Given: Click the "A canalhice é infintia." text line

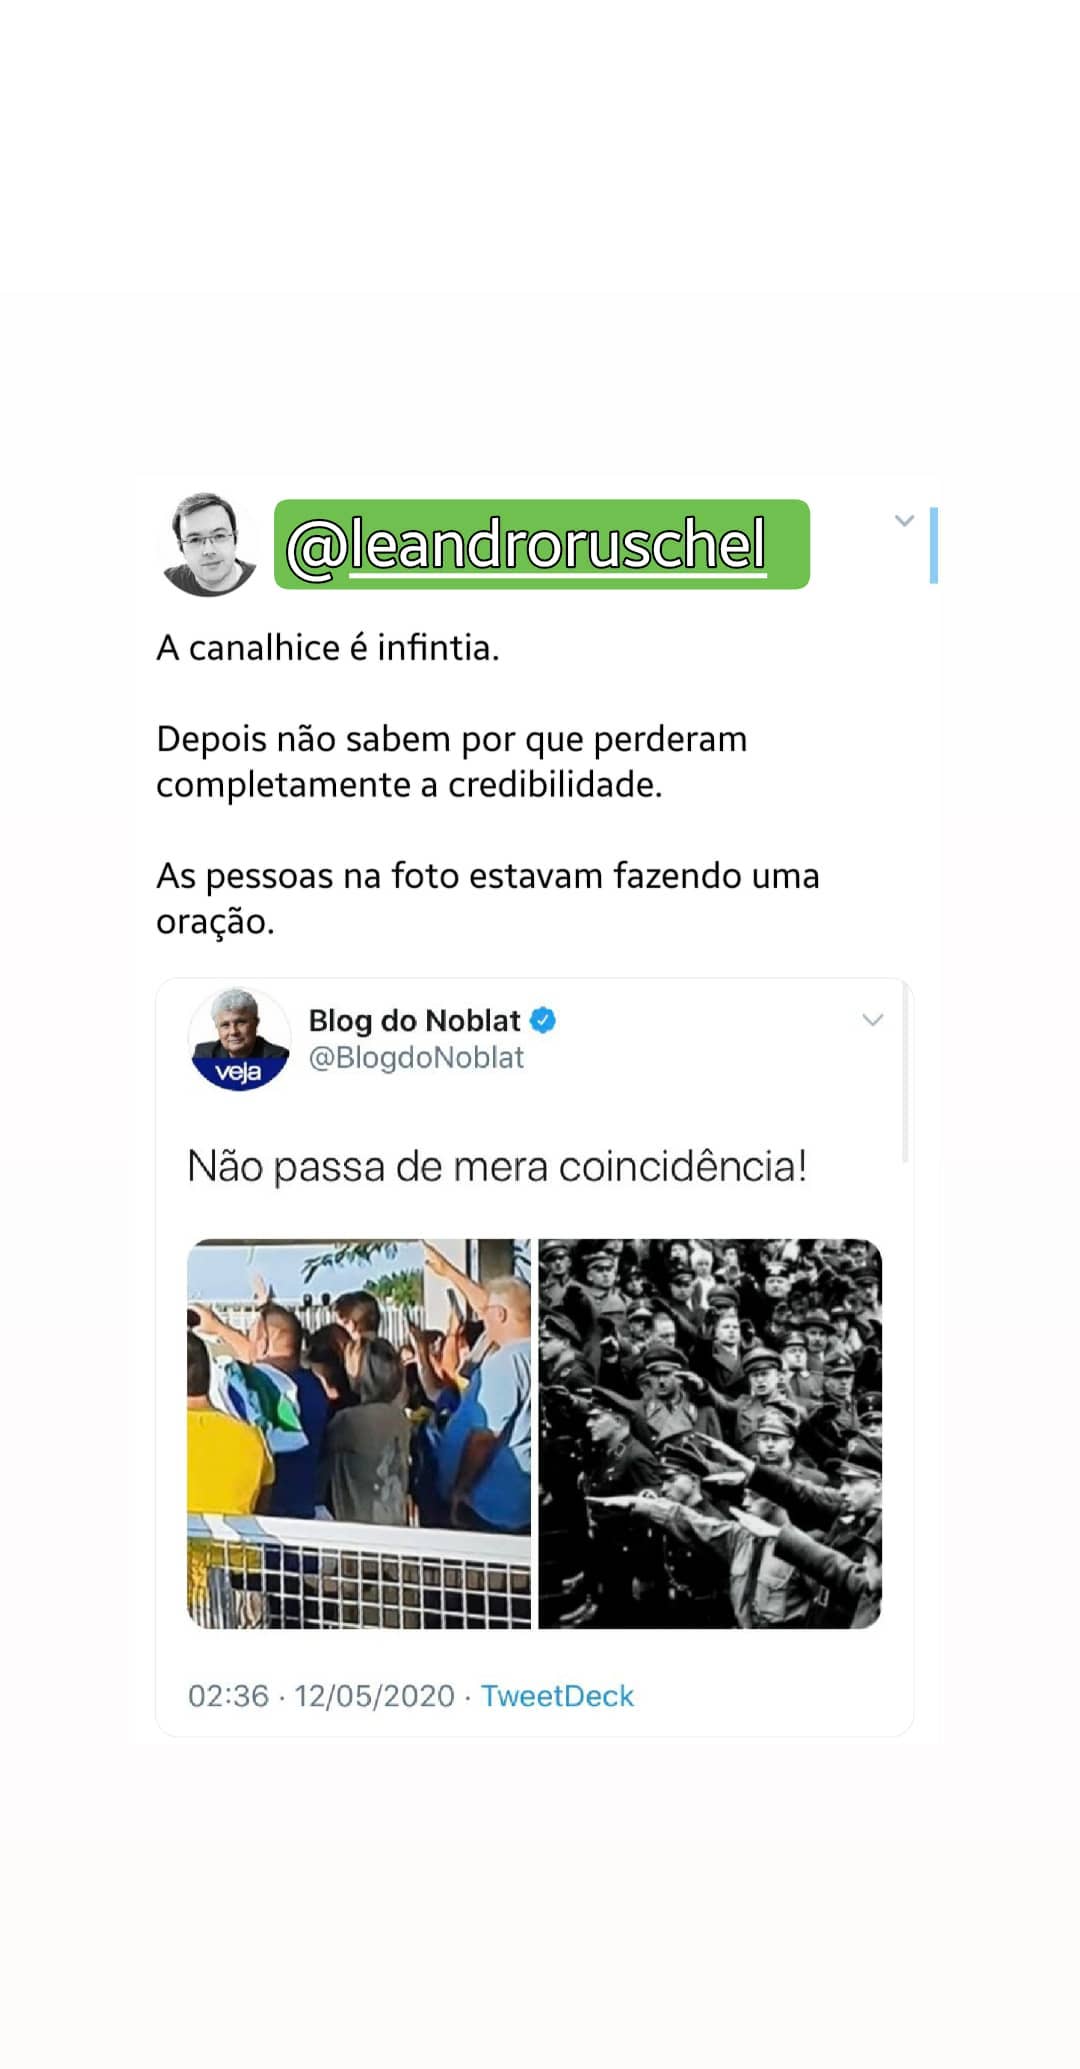Looking at the screenshot, I should pyautogui.click(x=327, y=648).
